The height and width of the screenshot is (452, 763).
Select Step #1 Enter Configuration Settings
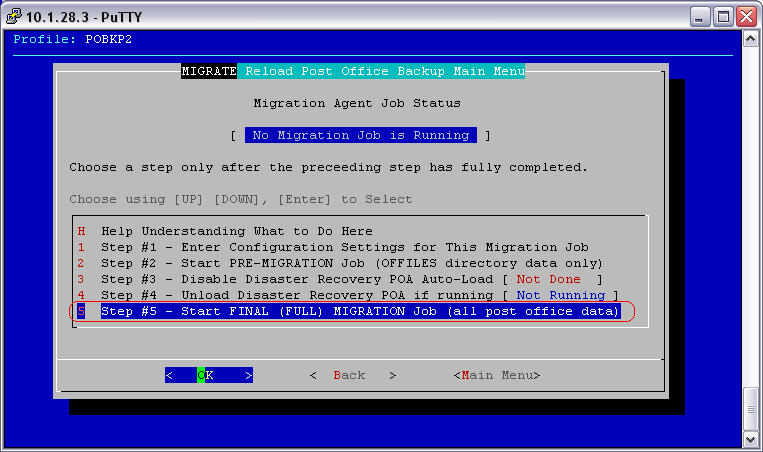point(333,247)
